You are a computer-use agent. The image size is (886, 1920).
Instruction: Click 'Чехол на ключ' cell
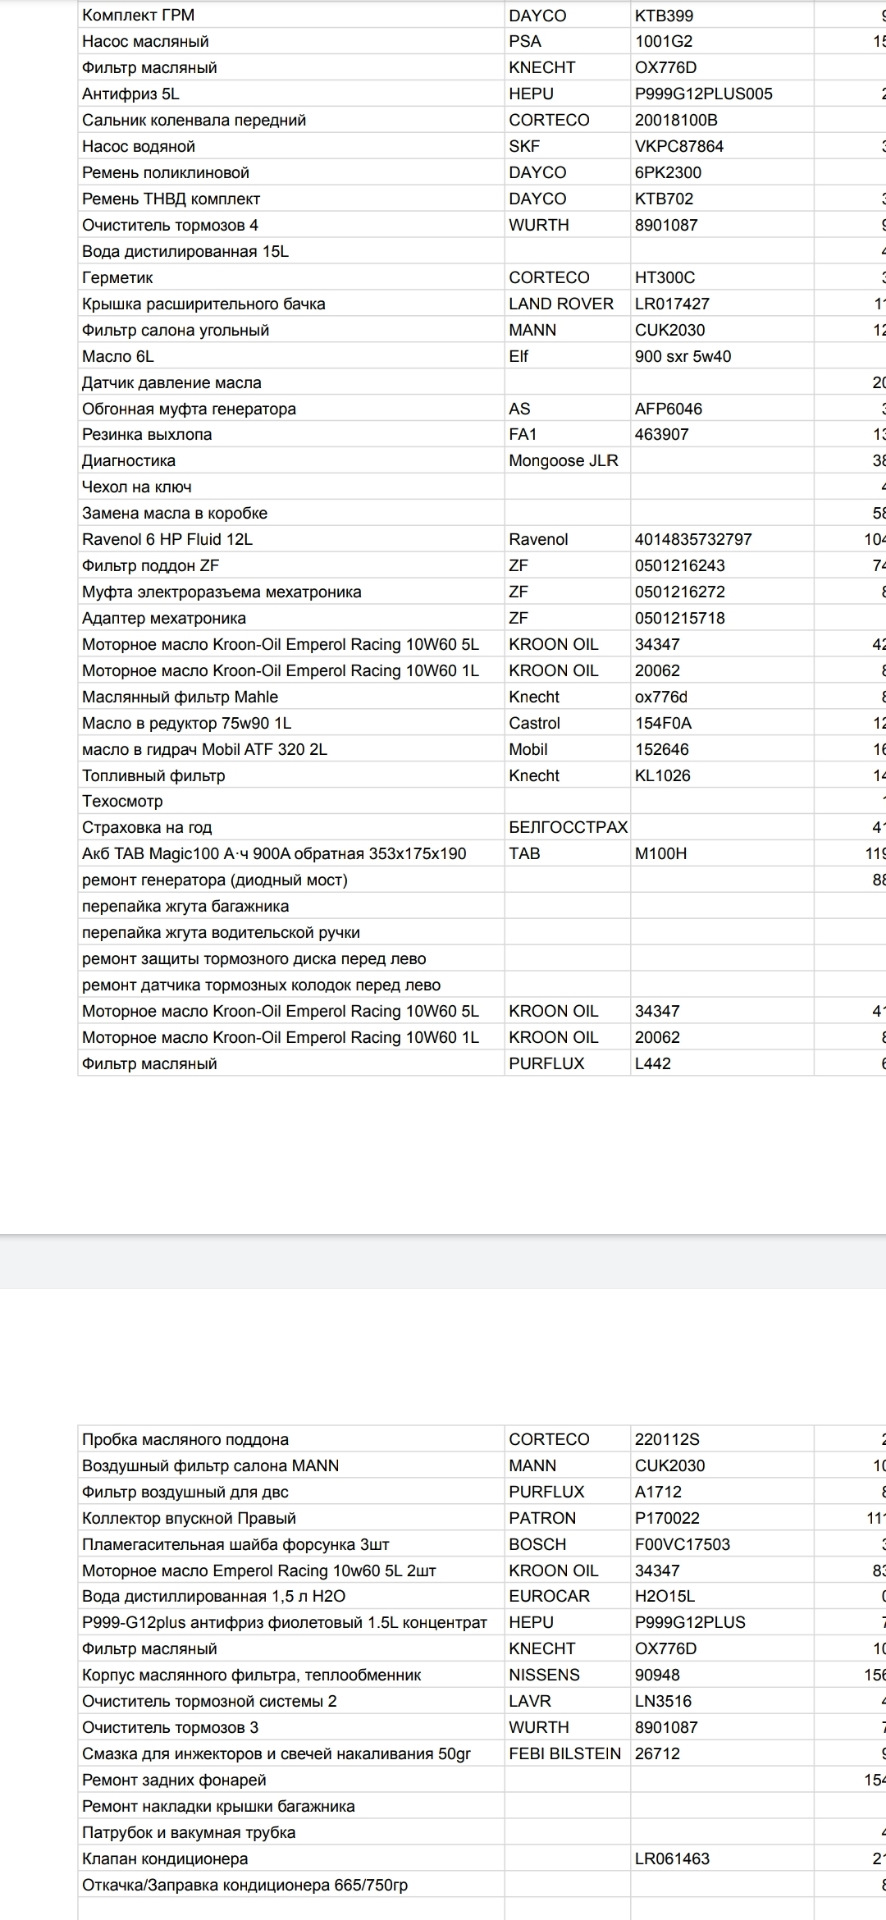coord(291,487)
